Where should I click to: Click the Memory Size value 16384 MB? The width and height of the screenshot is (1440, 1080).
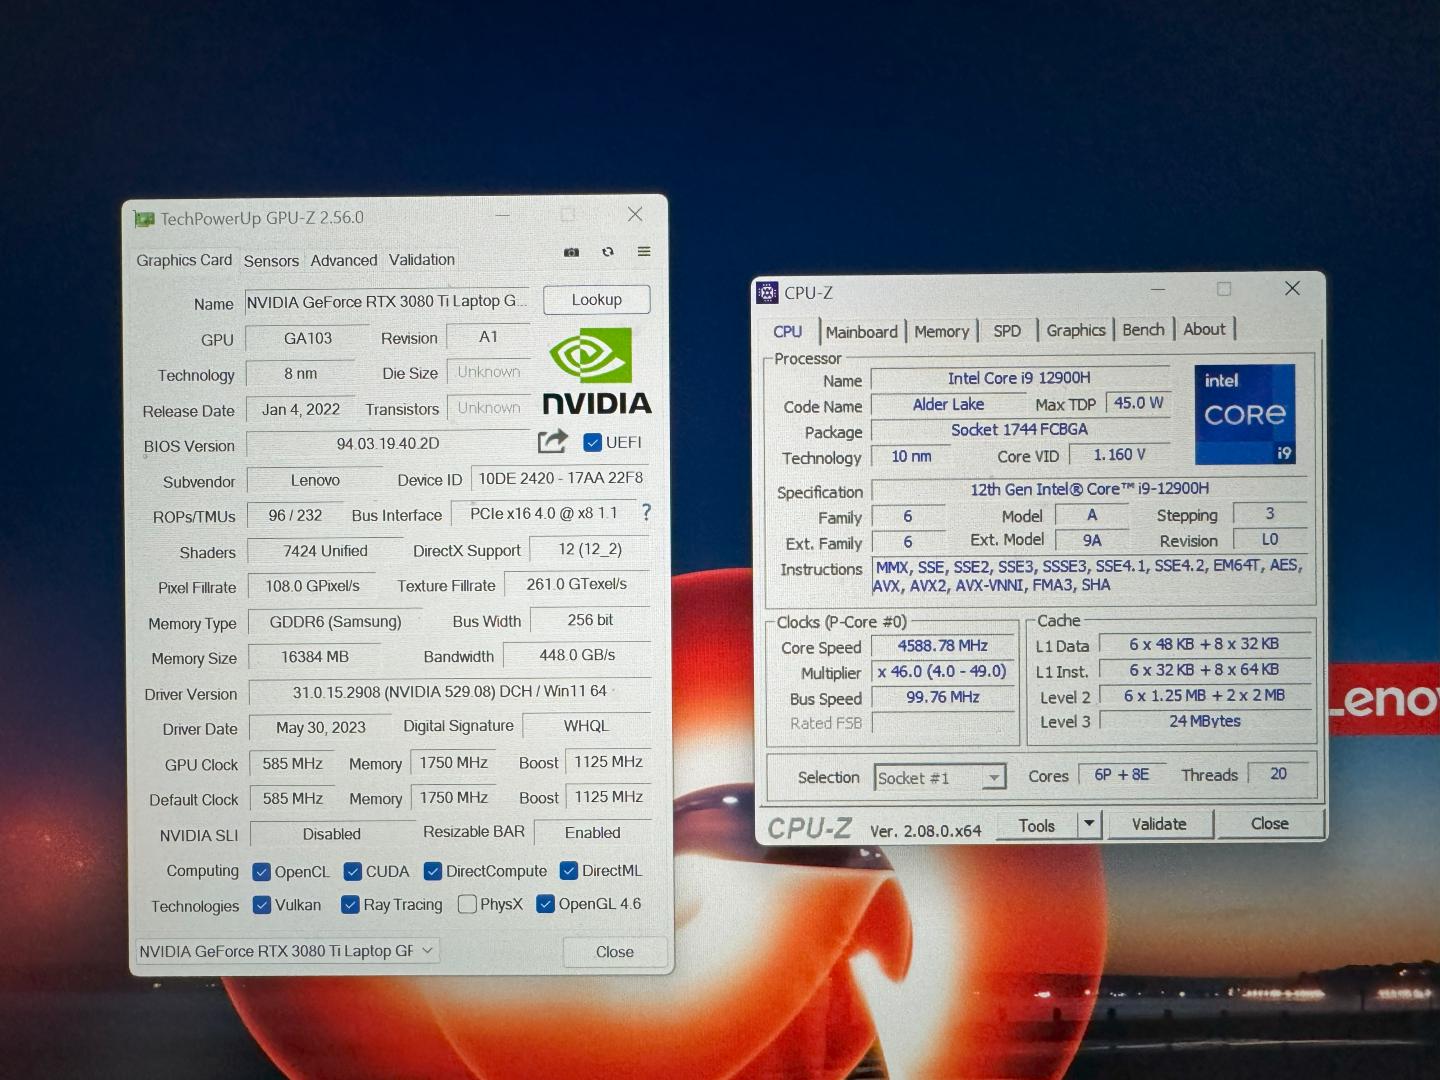[315, 657]
